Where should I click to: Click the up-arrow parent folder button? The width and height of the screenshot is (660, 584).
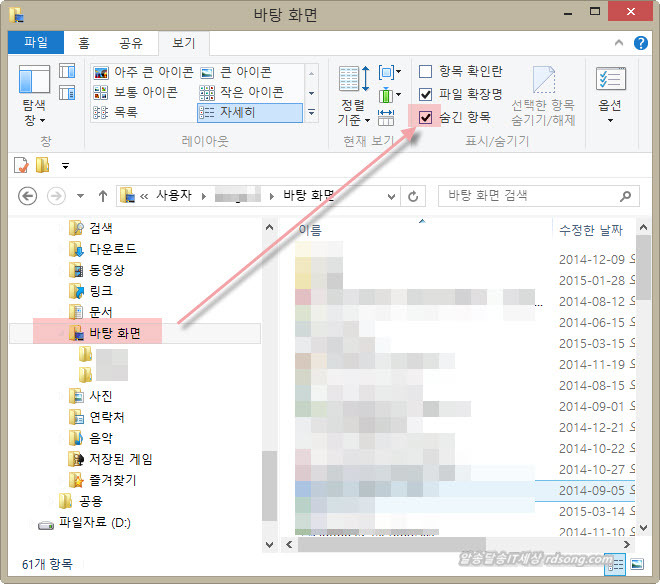pyautogui.click(x=102, y=196)
